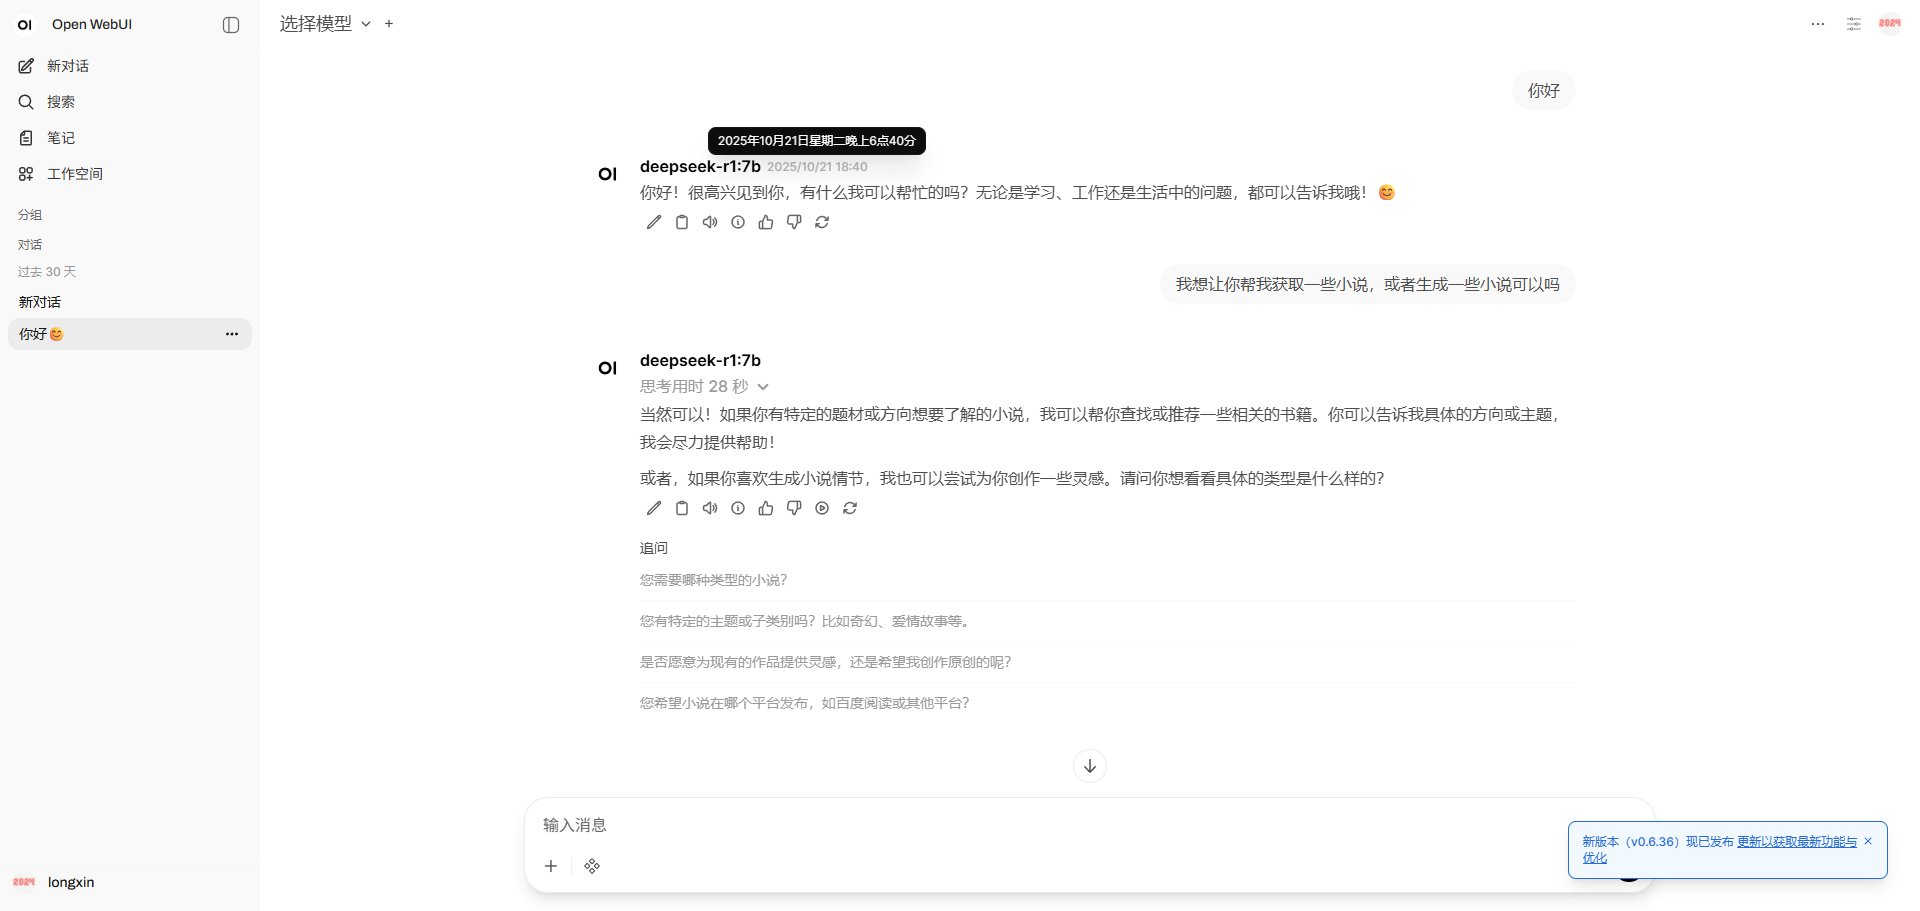Click continue response play icon
The height and width of the screenshot is (911, 1920).
click(x=822, y=508)
